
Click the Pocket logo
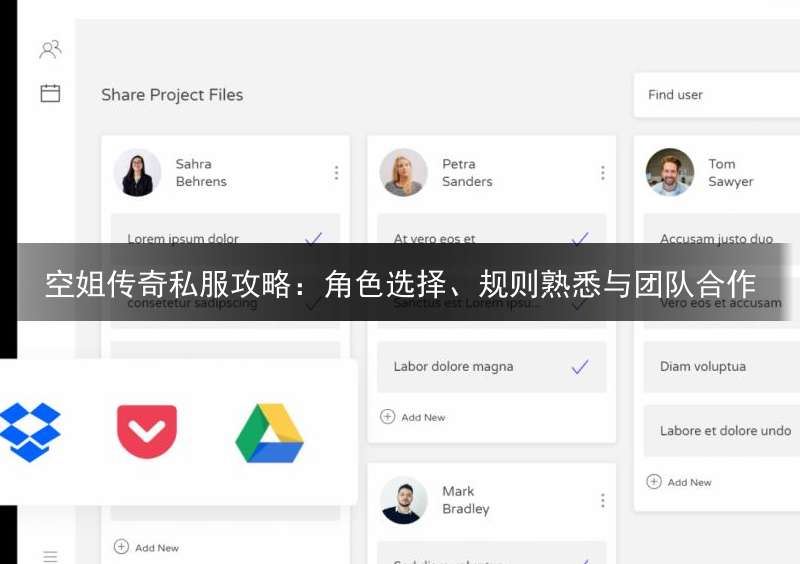point(147,431)
